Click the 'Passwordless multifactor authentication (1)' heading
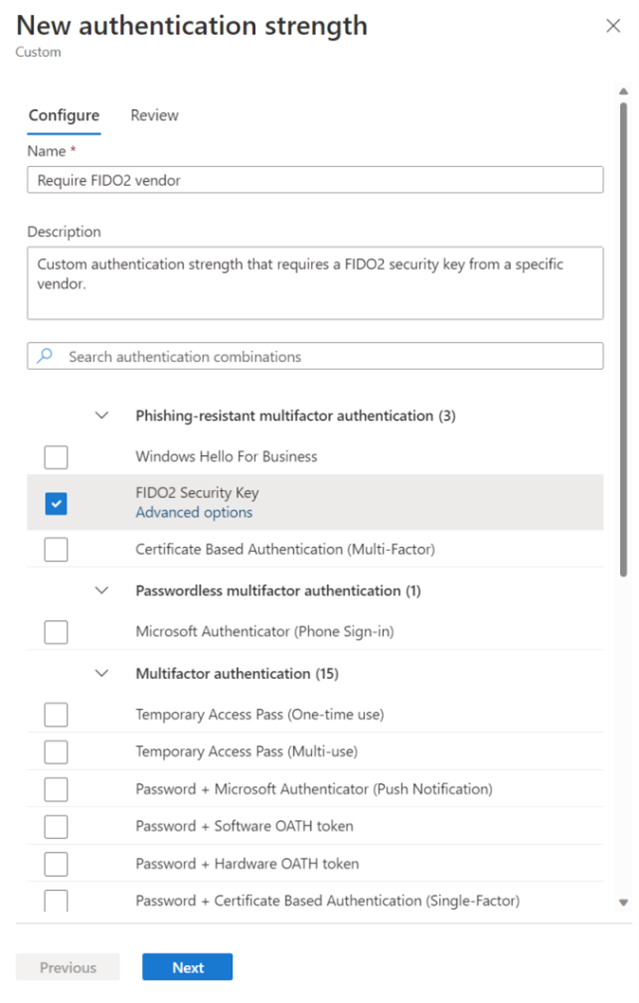The image size is (639, 1003). click(278, 590)
